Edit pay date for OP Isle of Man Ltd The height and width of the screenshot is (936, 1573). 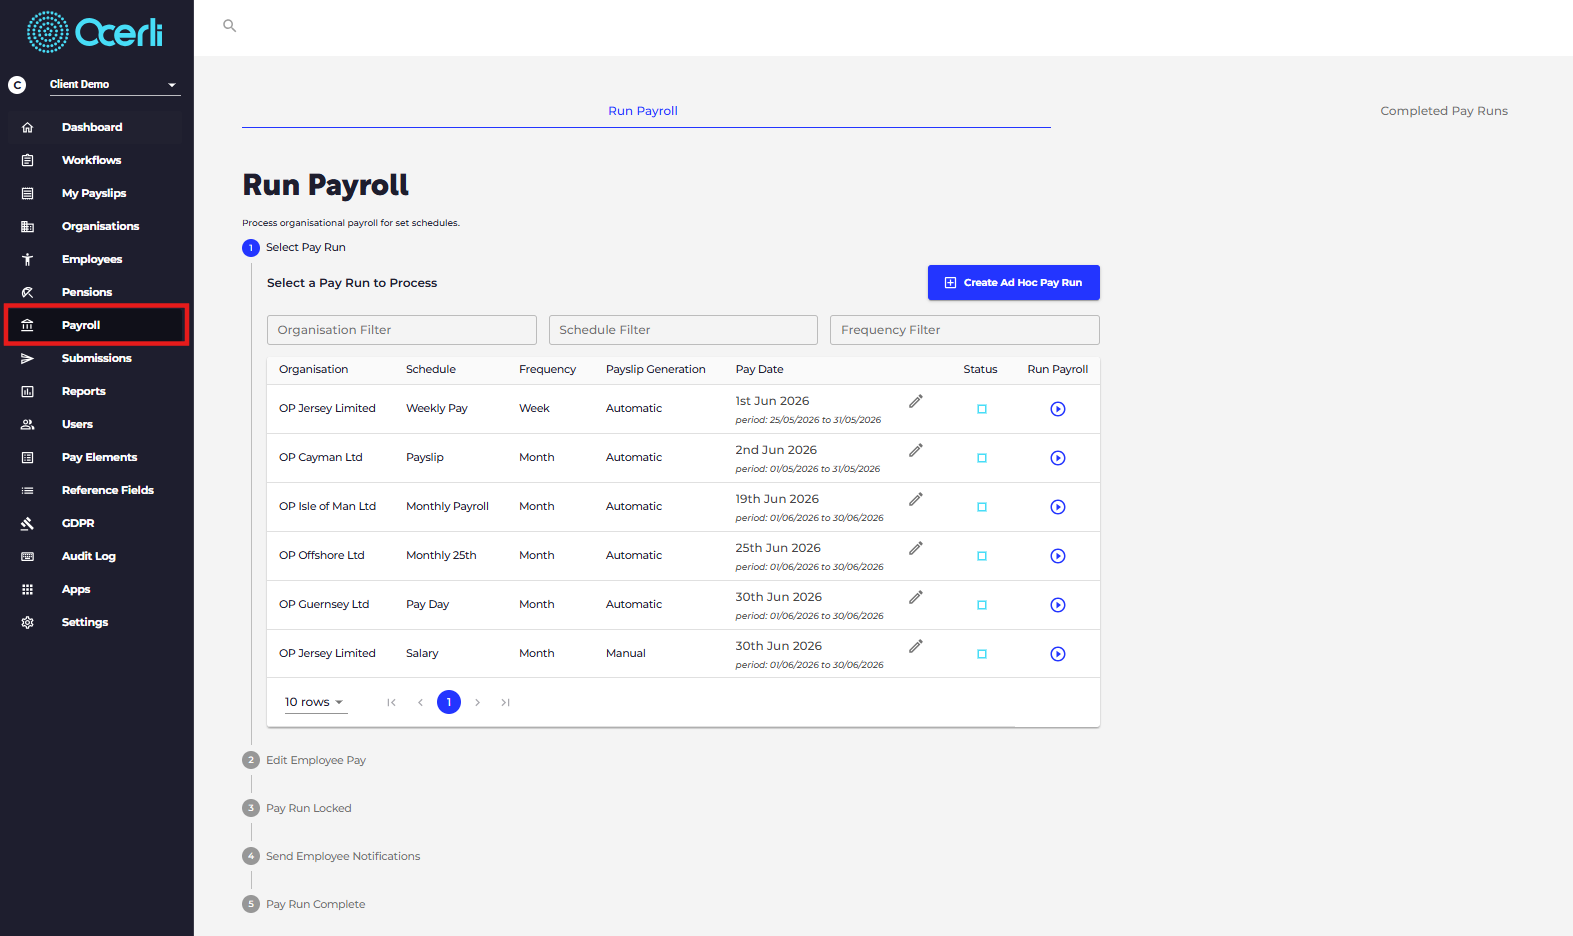(915, 499)
